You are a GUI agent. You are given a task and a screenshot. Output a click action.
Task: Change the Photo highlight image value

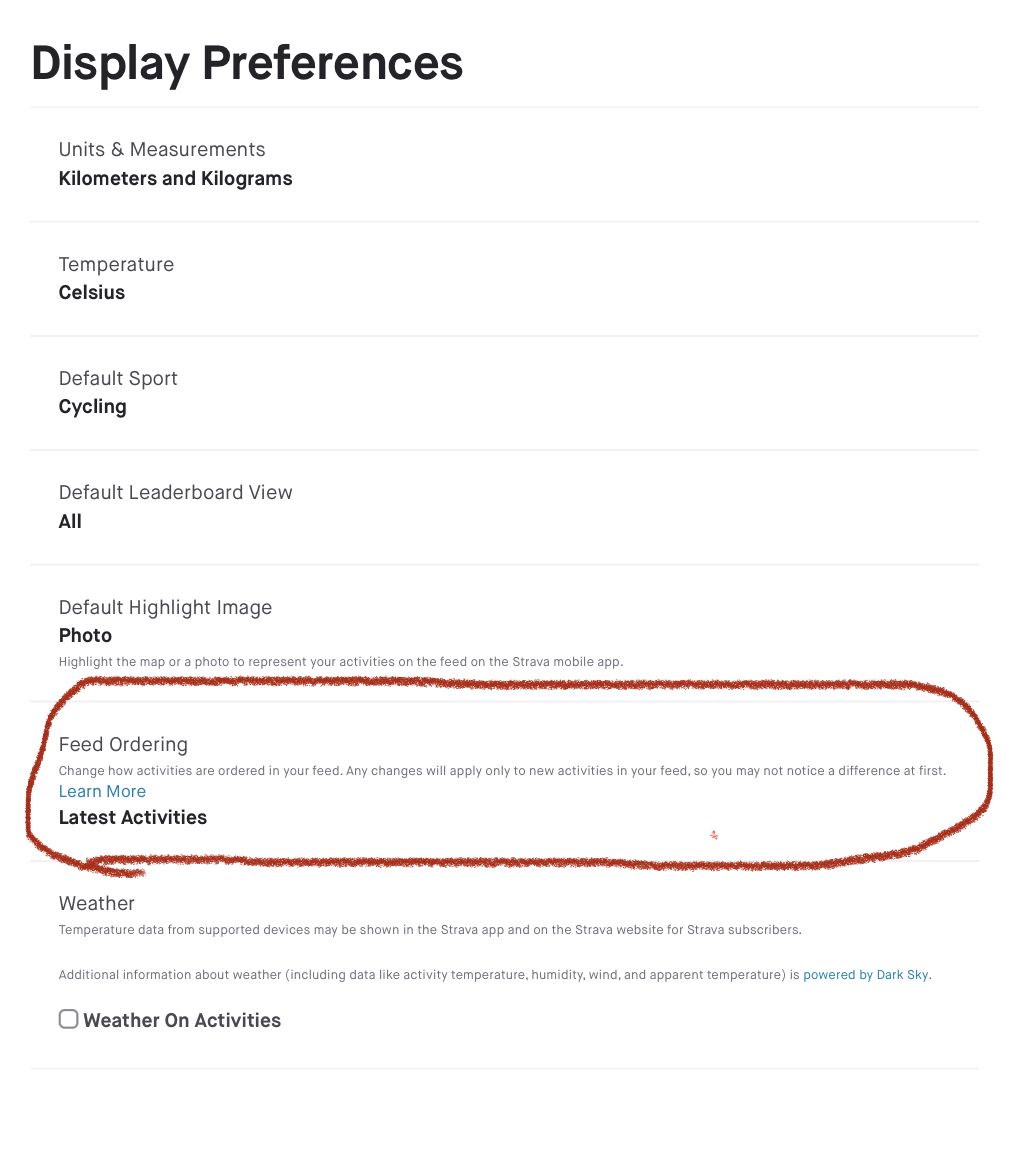(85, 635)
